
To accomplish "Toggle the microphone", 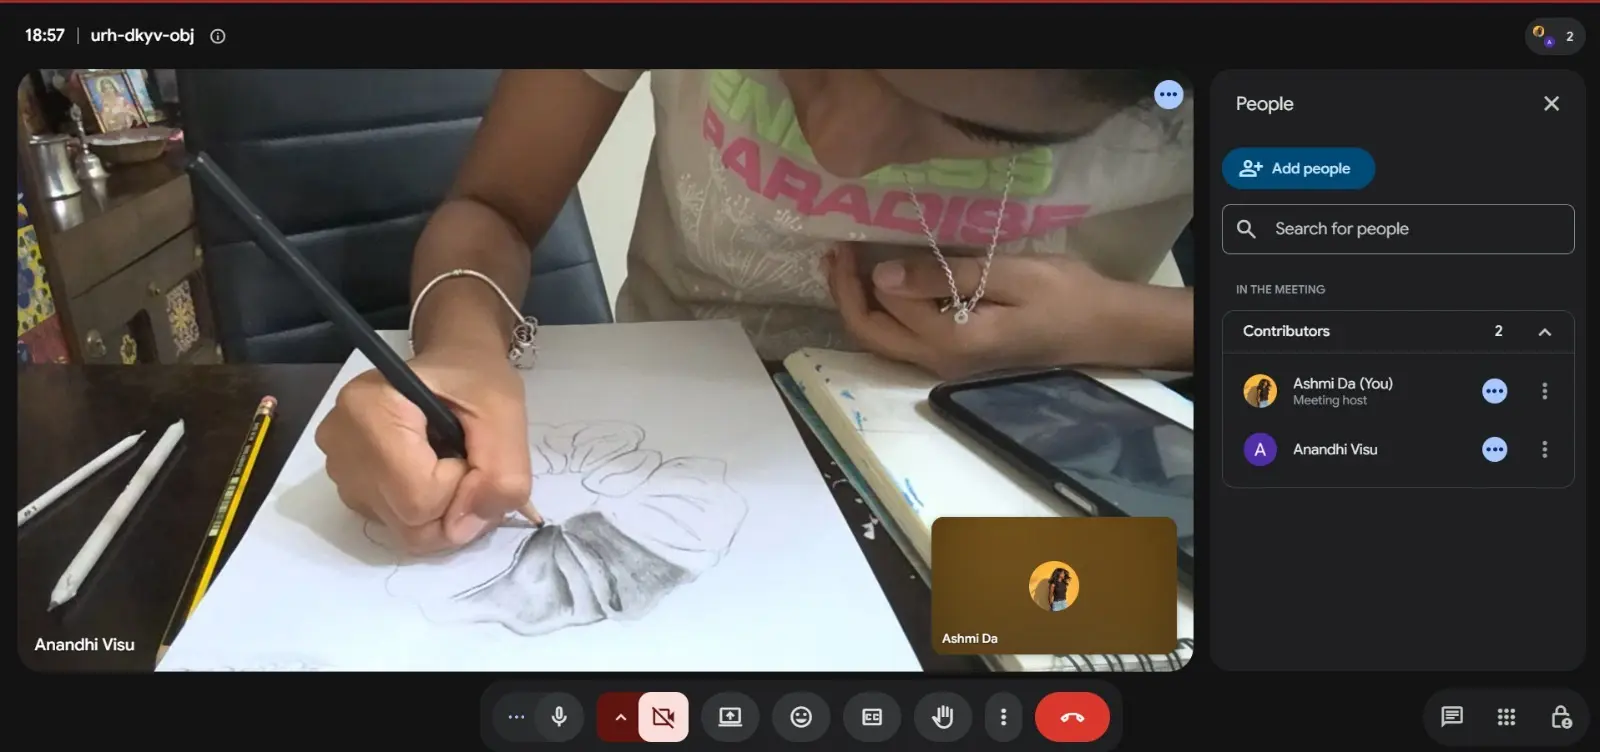I will click(x=559, y=717).
